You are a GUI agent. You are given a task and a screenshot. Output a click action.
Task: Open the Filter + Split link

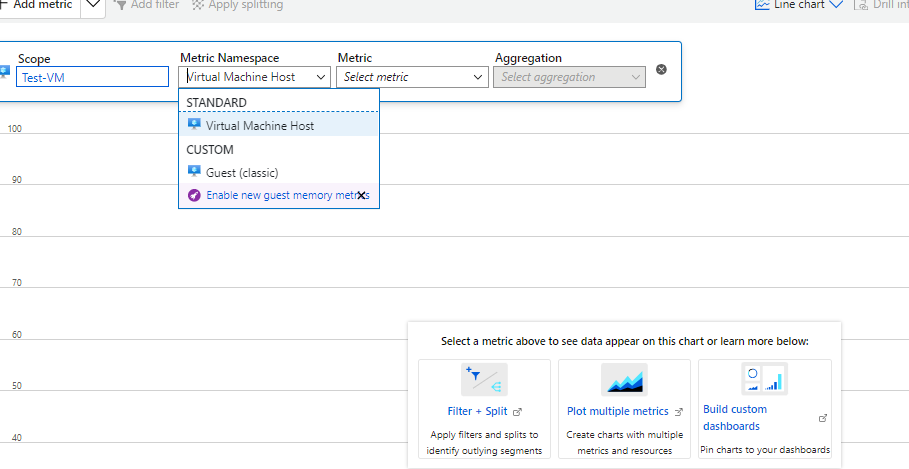[477, 411]
